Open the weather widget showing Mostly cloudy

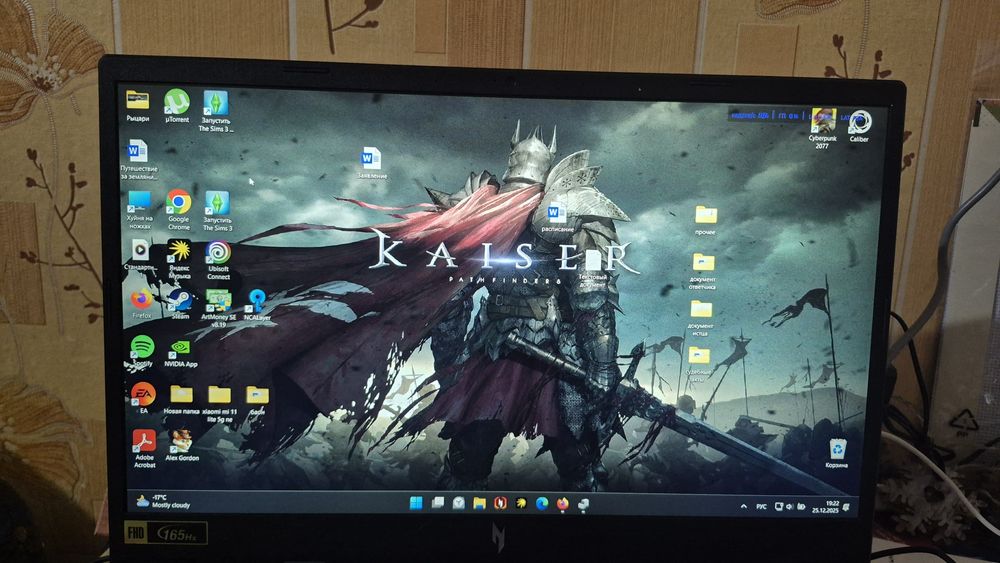pos(163,501)
